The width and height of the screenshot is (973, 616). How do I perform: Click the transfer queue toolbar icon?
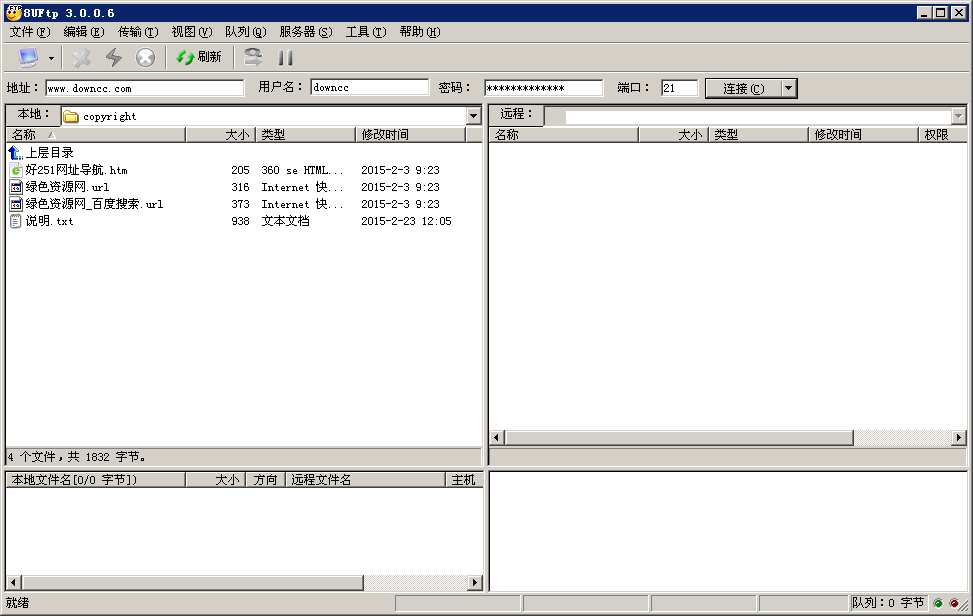click(255, 57)
